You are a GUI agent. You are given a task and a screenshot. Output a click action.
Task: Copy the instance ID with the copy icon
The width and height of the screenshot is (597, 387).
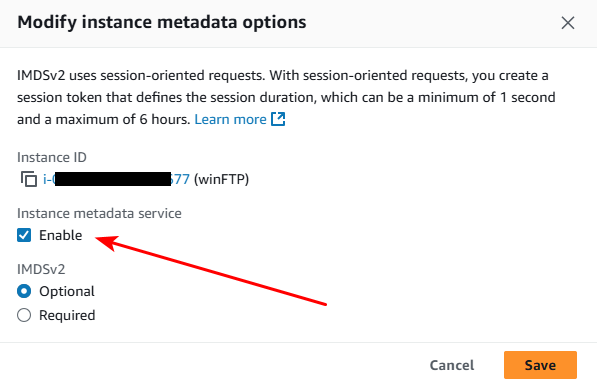pos(29,179)
